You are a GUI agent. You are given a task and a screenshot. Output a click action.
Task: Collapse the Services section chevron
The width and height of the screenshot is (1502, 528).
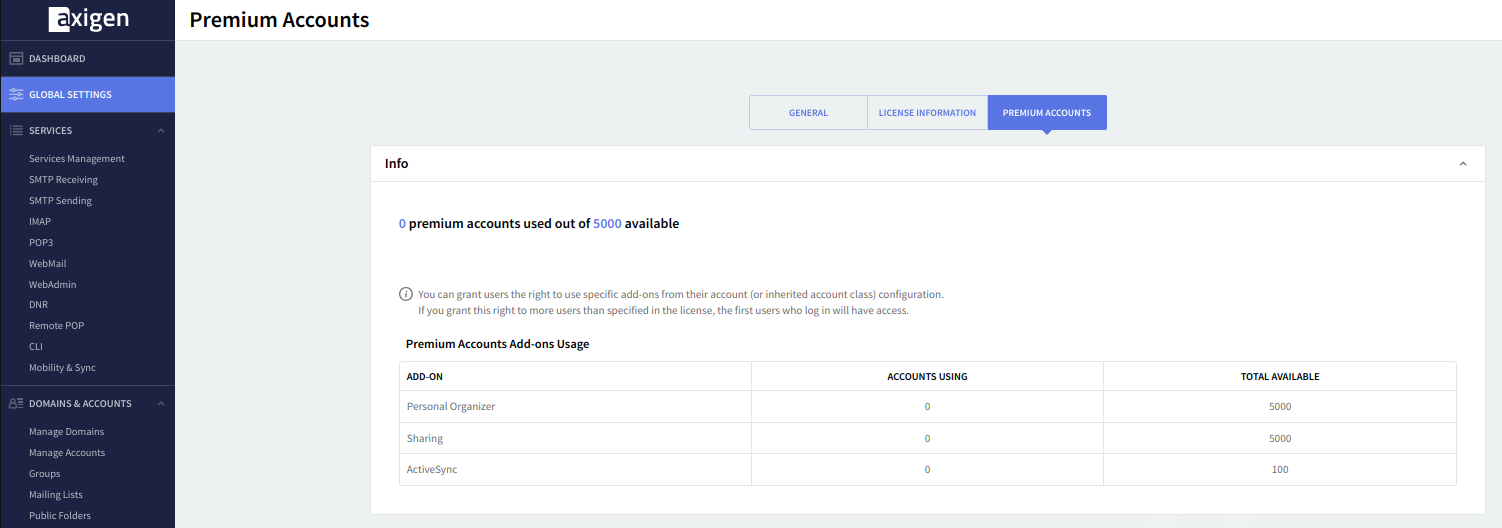tap(161, 131)
